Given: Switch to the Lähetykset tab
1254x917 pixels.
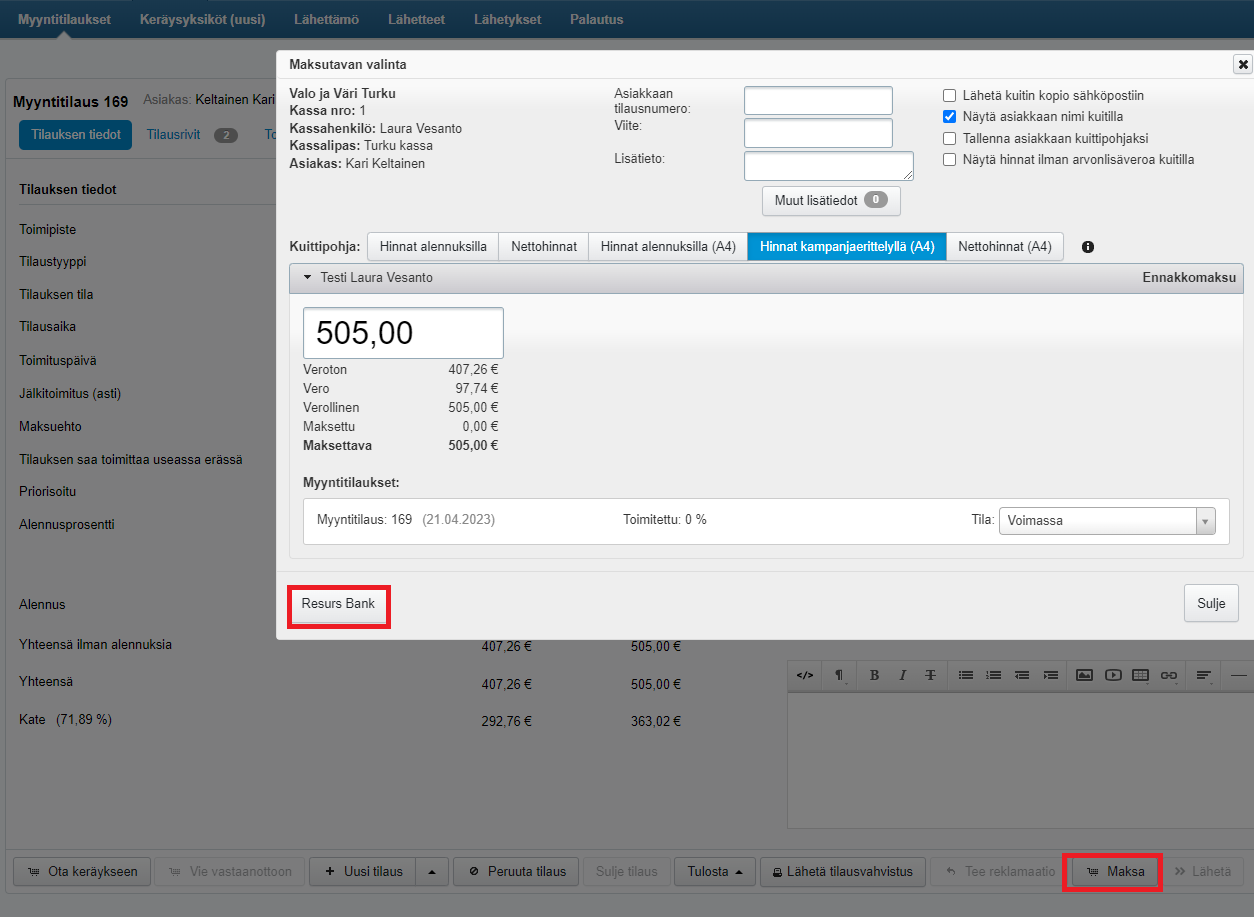Looking at the screenshot, I should click(x=507, y=19).
